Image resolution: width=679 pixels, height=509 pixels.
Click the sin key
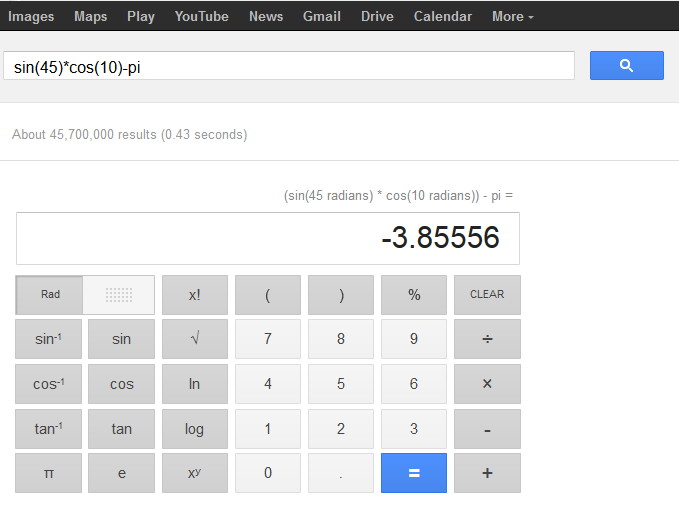coord(121,339)
